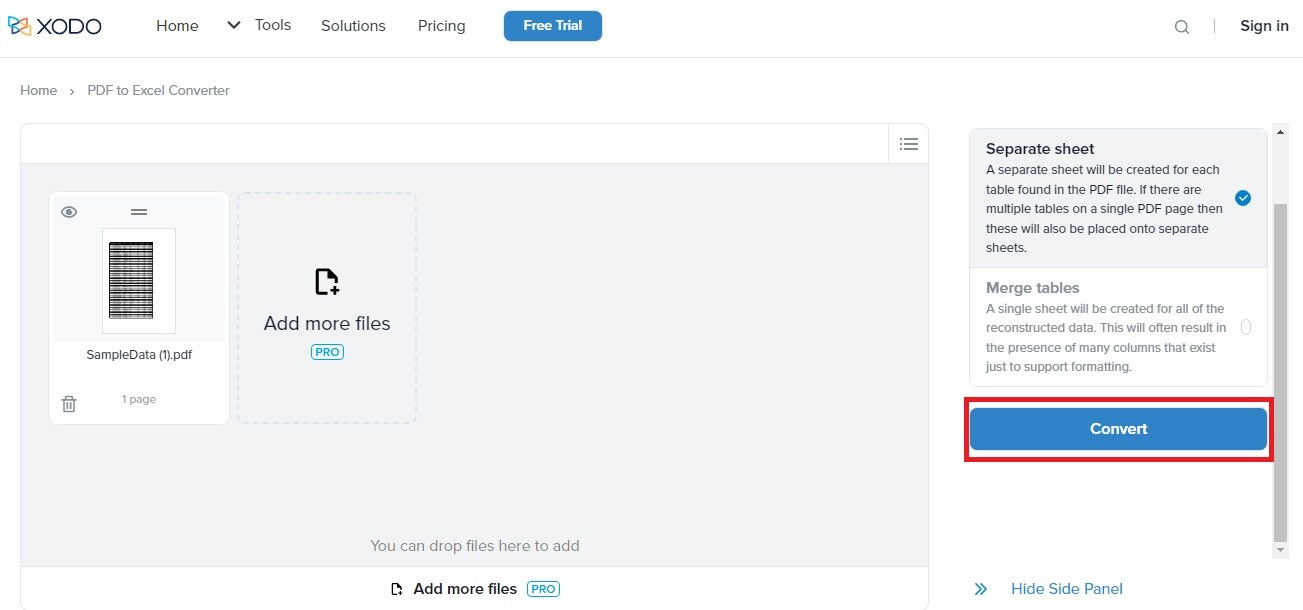
Task: Delete SampleData file with trash icon
Action: (x=69, y=404)
